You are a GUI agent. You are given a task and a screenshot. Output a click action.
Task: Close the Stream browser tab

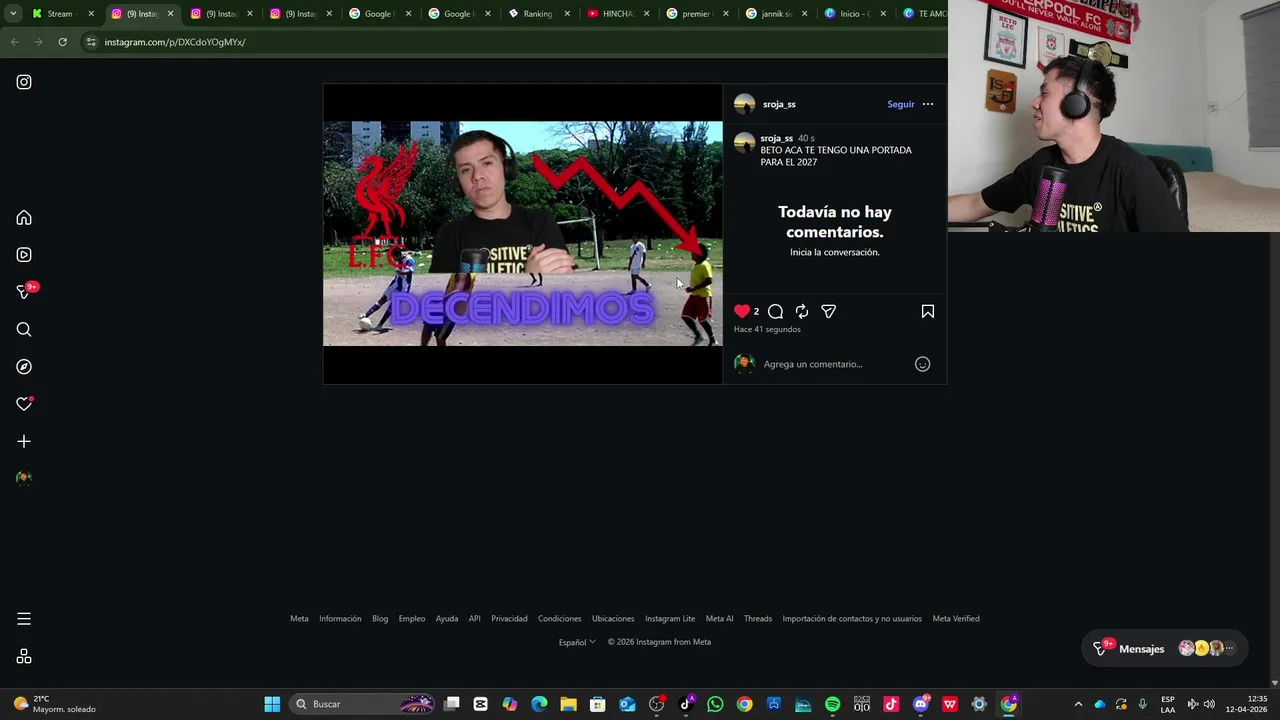[x=91, y=14]
